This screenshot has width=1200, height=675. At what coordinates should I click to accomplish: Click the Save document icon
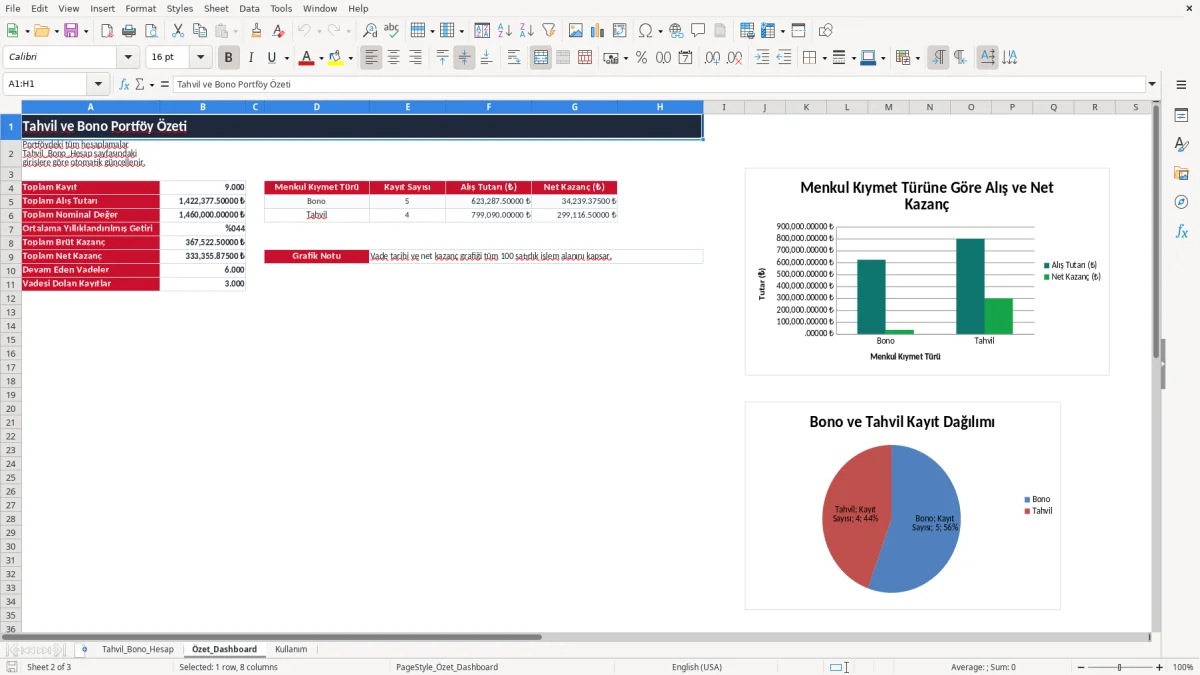click(x=71, y=31)
